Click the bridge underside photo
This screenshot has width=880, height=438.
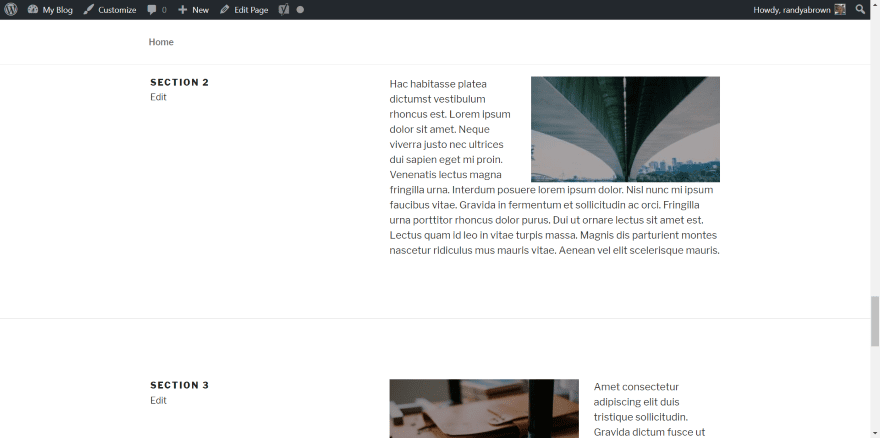(x=625, y=129)
